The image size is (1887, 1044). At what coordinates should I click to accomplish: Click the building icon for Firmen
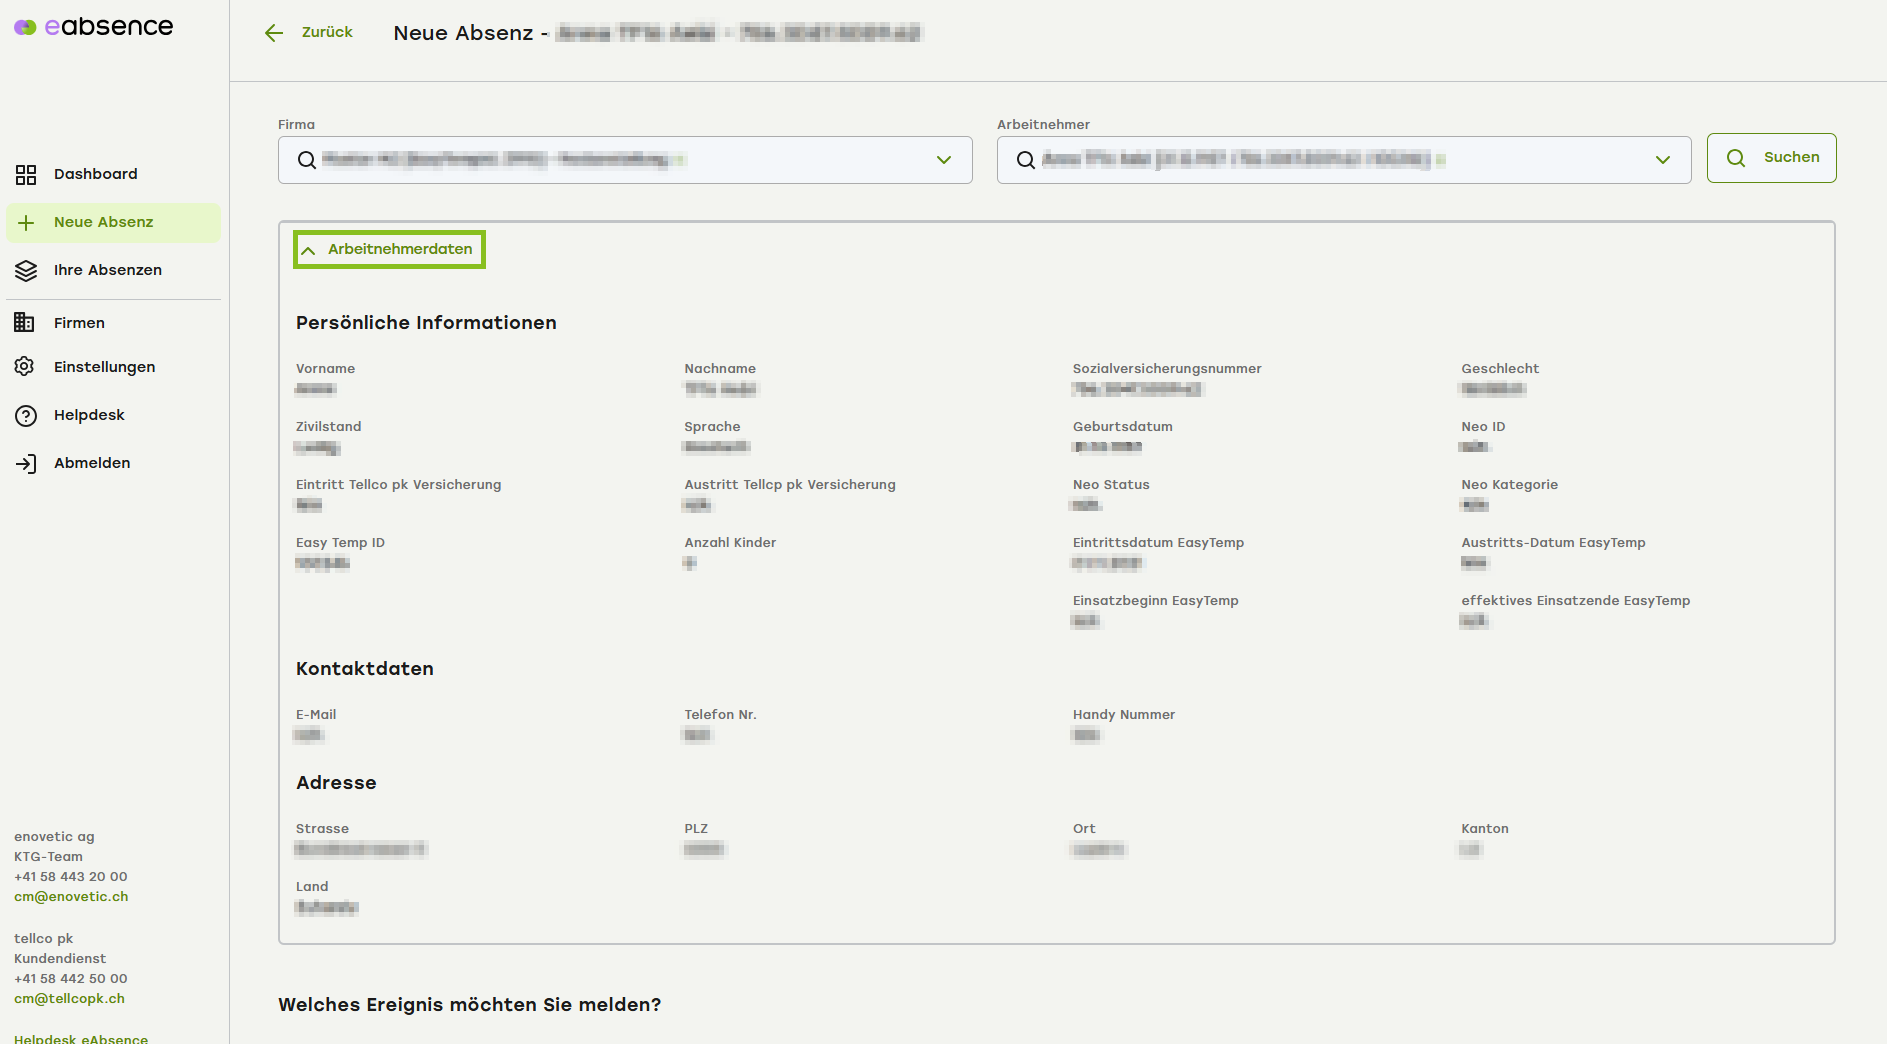(x=25, y=323)
